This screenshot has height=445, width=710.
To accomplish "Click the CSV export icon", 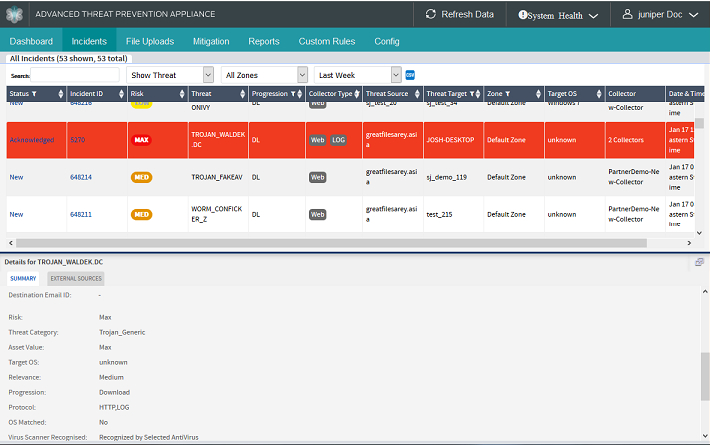I will (410, 75).
